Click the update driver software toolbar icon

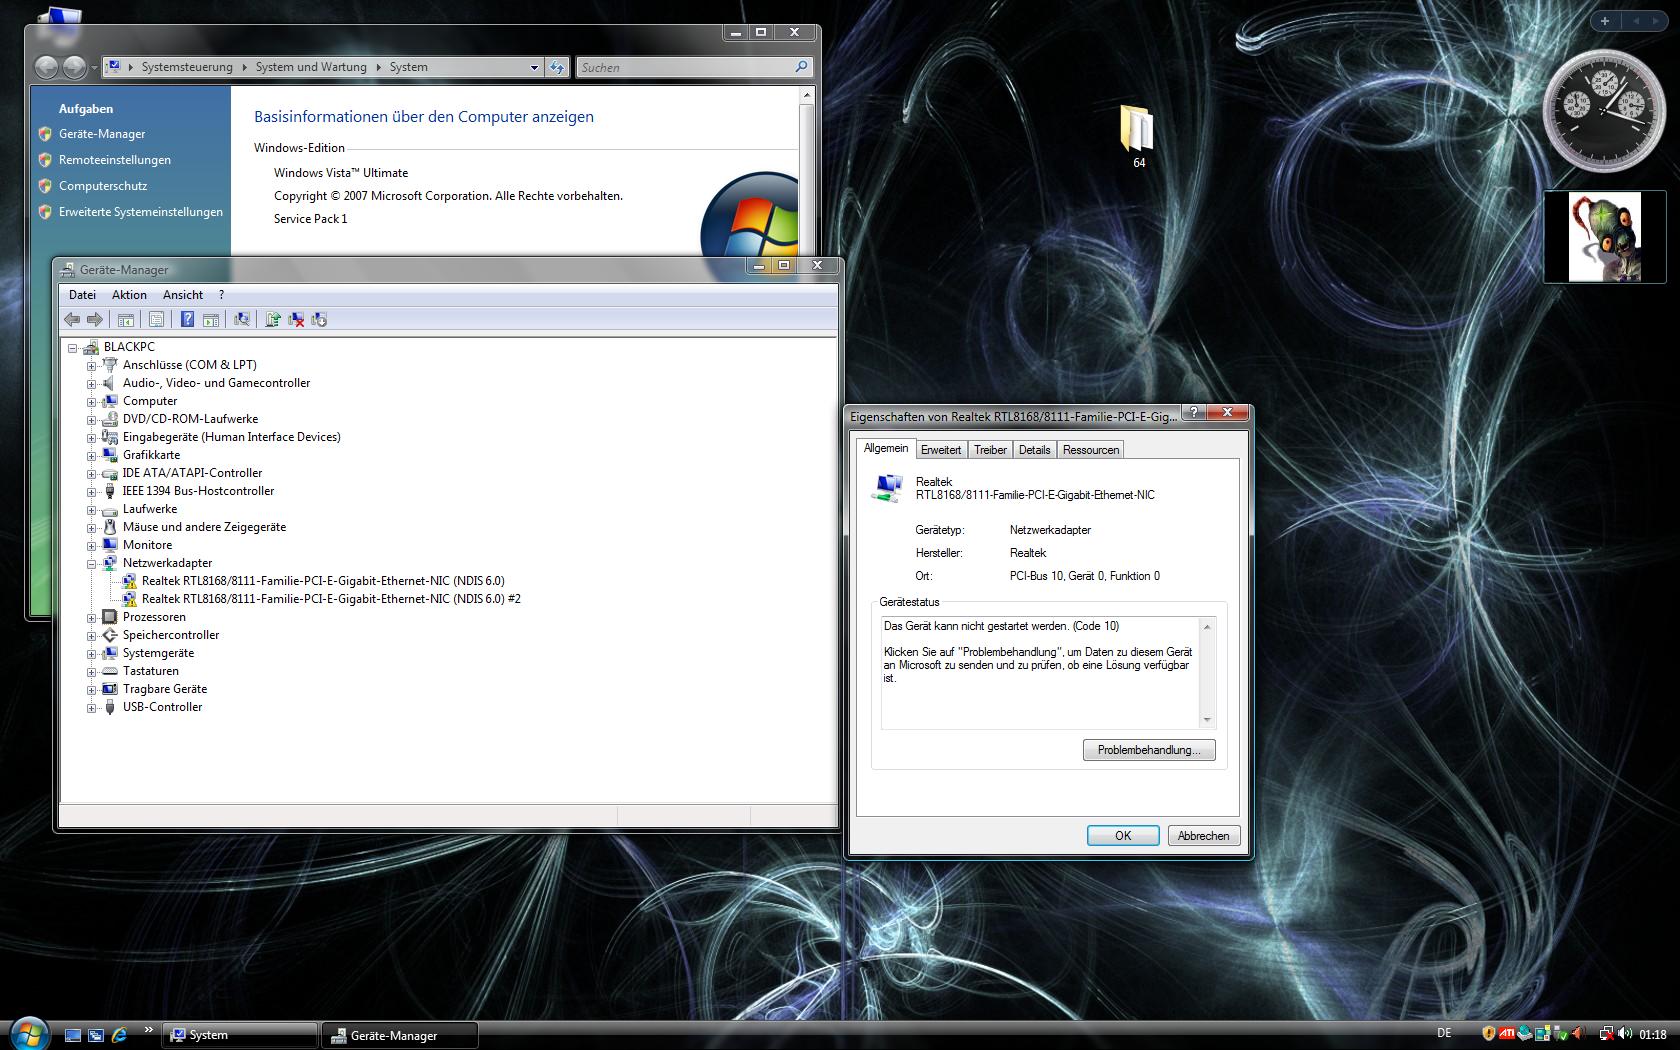coord(272,320)
